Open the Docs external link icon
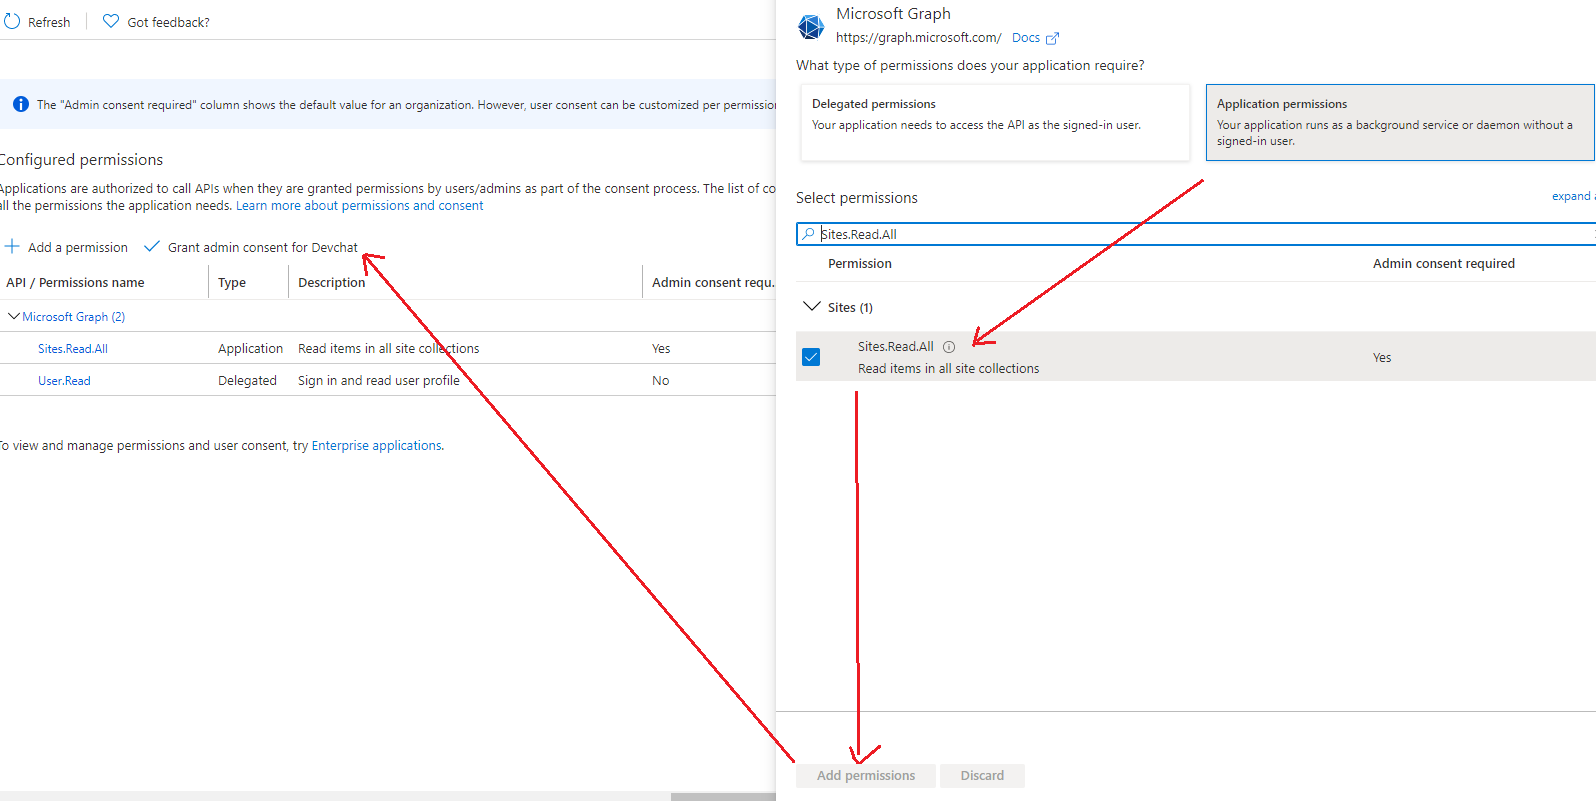 (1052, 38)
